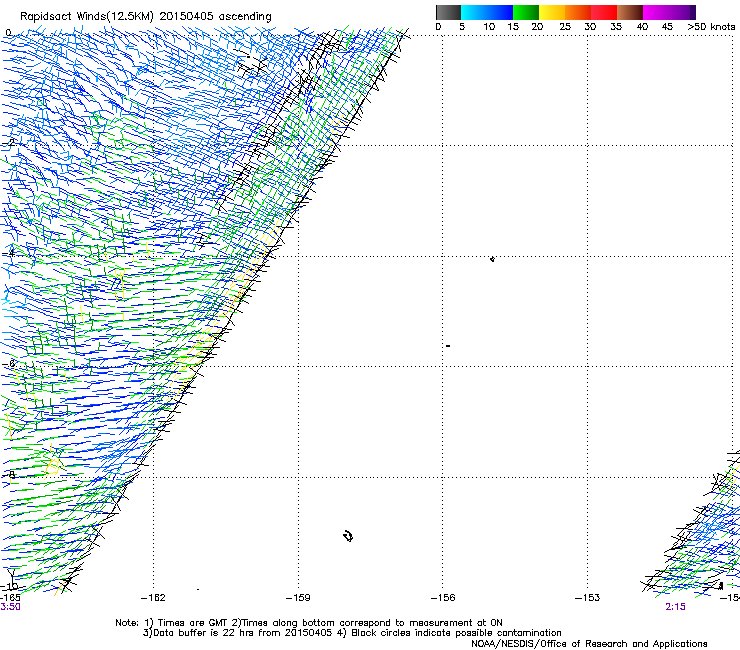Click the purple '2:15' swath time label
The width and height of the screenshot is (740, 650).
coord(675,607)
